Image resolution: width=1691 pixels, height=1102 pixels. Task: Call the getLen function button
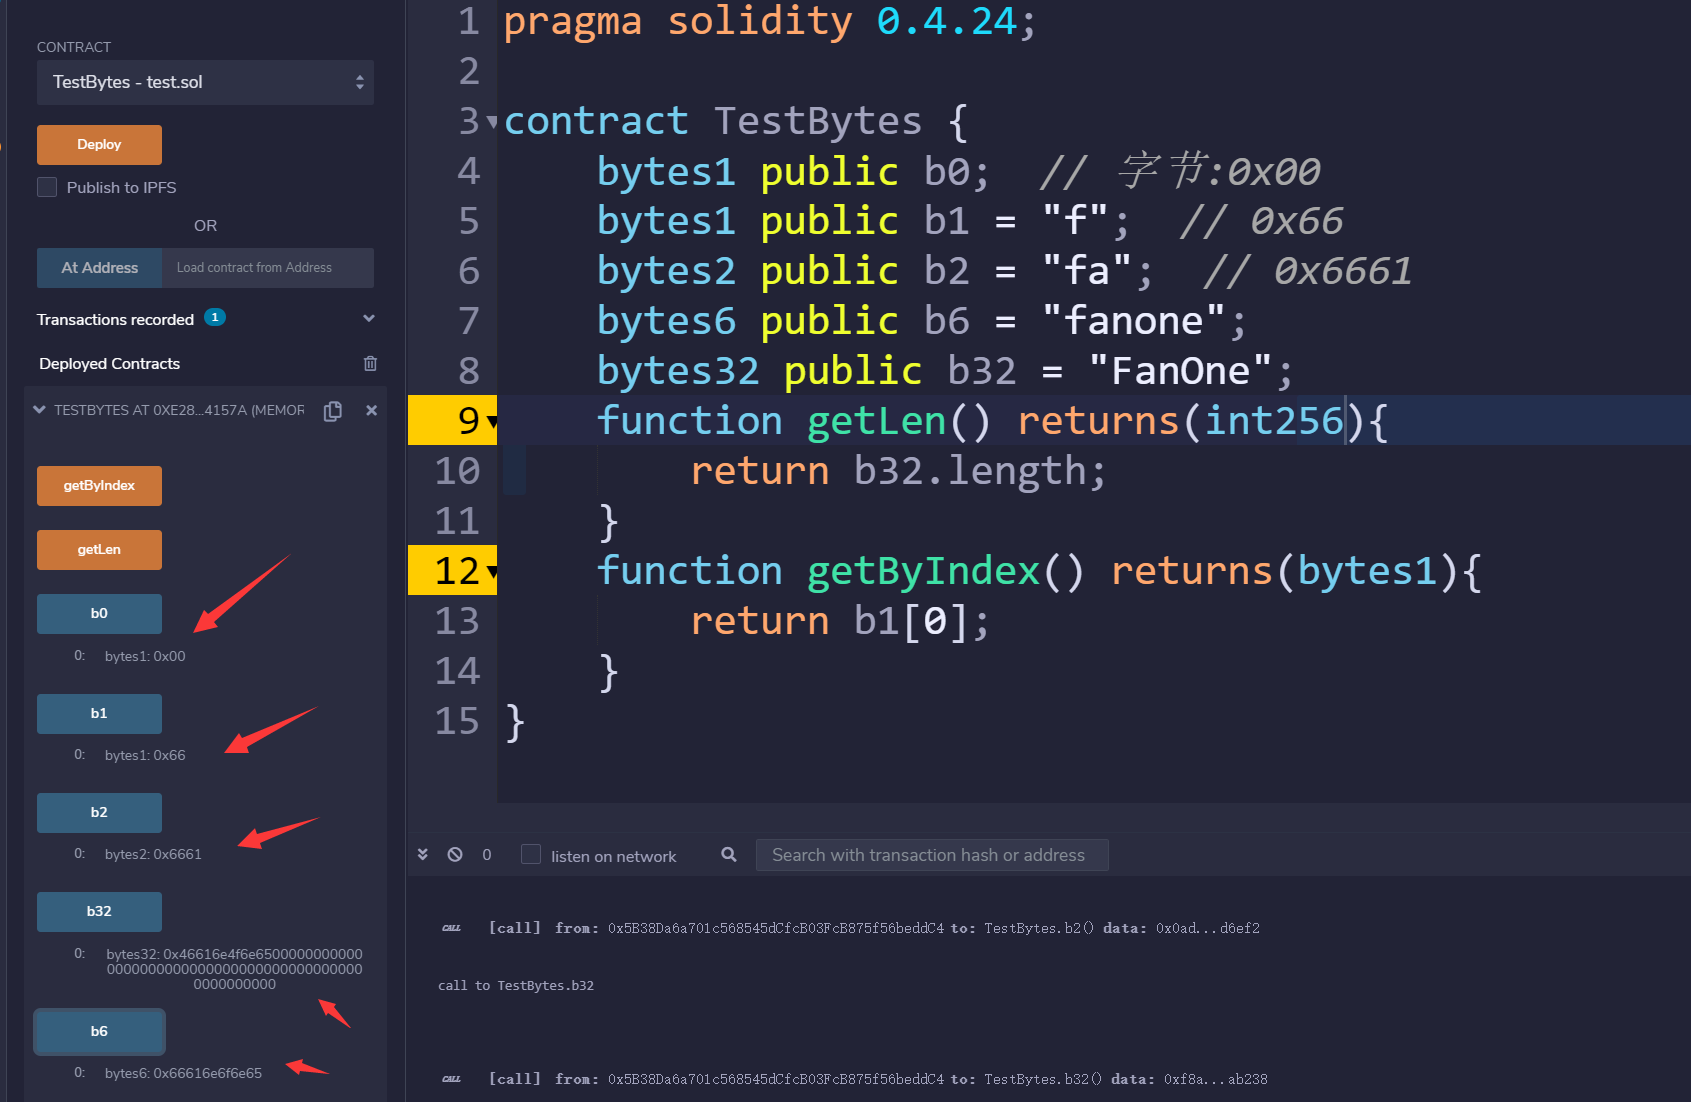[99, 550]
